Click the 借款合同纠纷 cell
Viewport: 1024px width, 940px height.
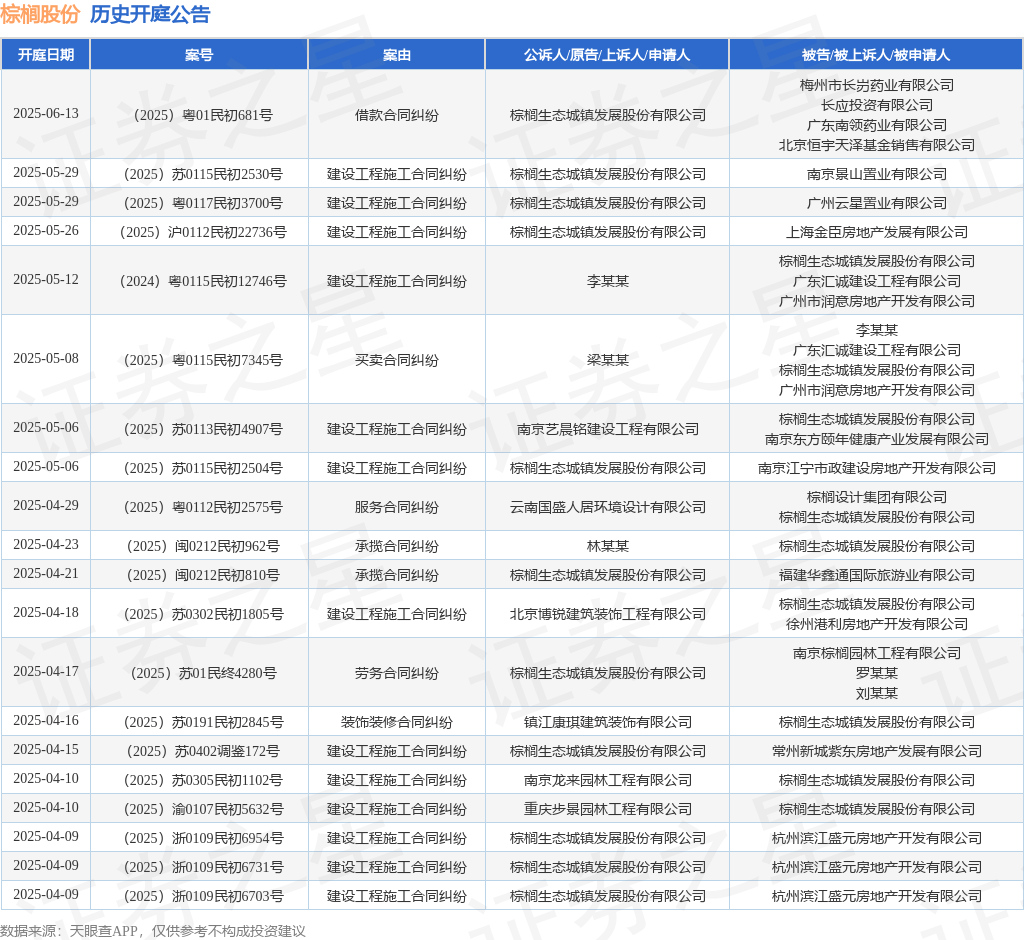click(x=396, y=115)
